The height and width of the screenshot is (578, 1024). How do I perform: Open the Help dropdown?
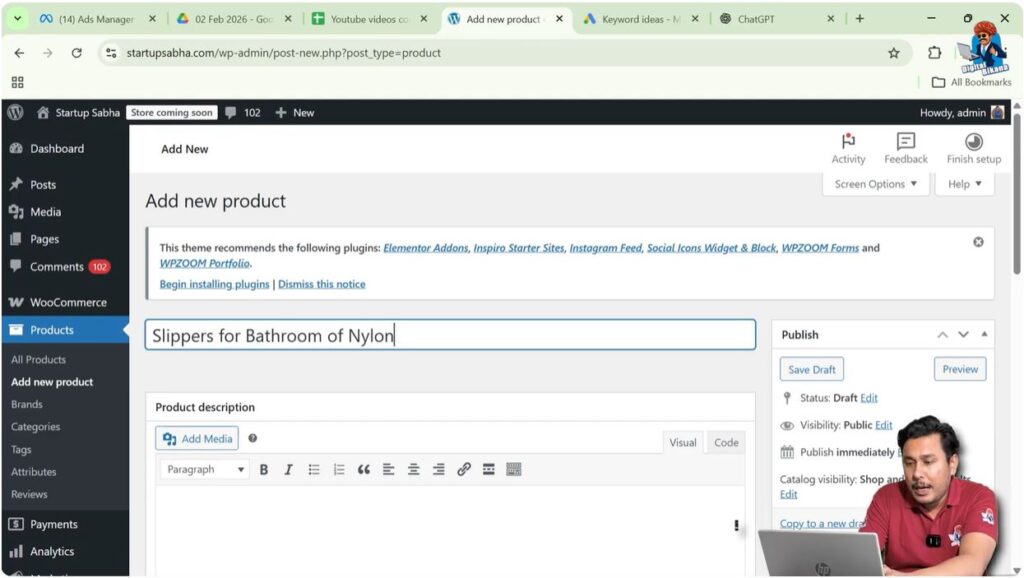963,184
